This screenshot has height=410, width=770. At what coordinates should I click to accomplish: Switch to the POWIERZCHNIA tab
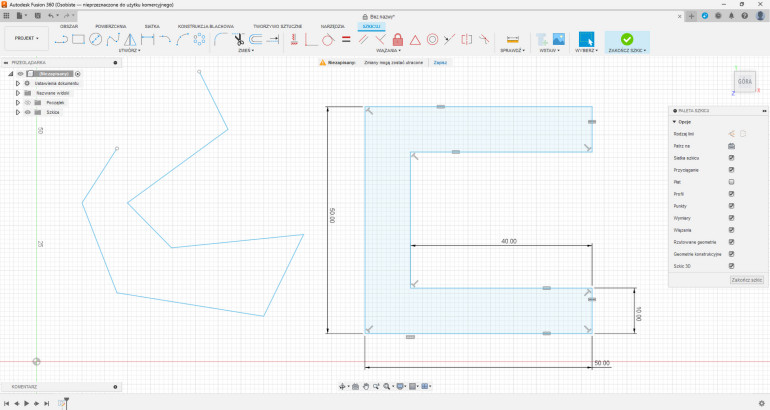pos(111,25)
